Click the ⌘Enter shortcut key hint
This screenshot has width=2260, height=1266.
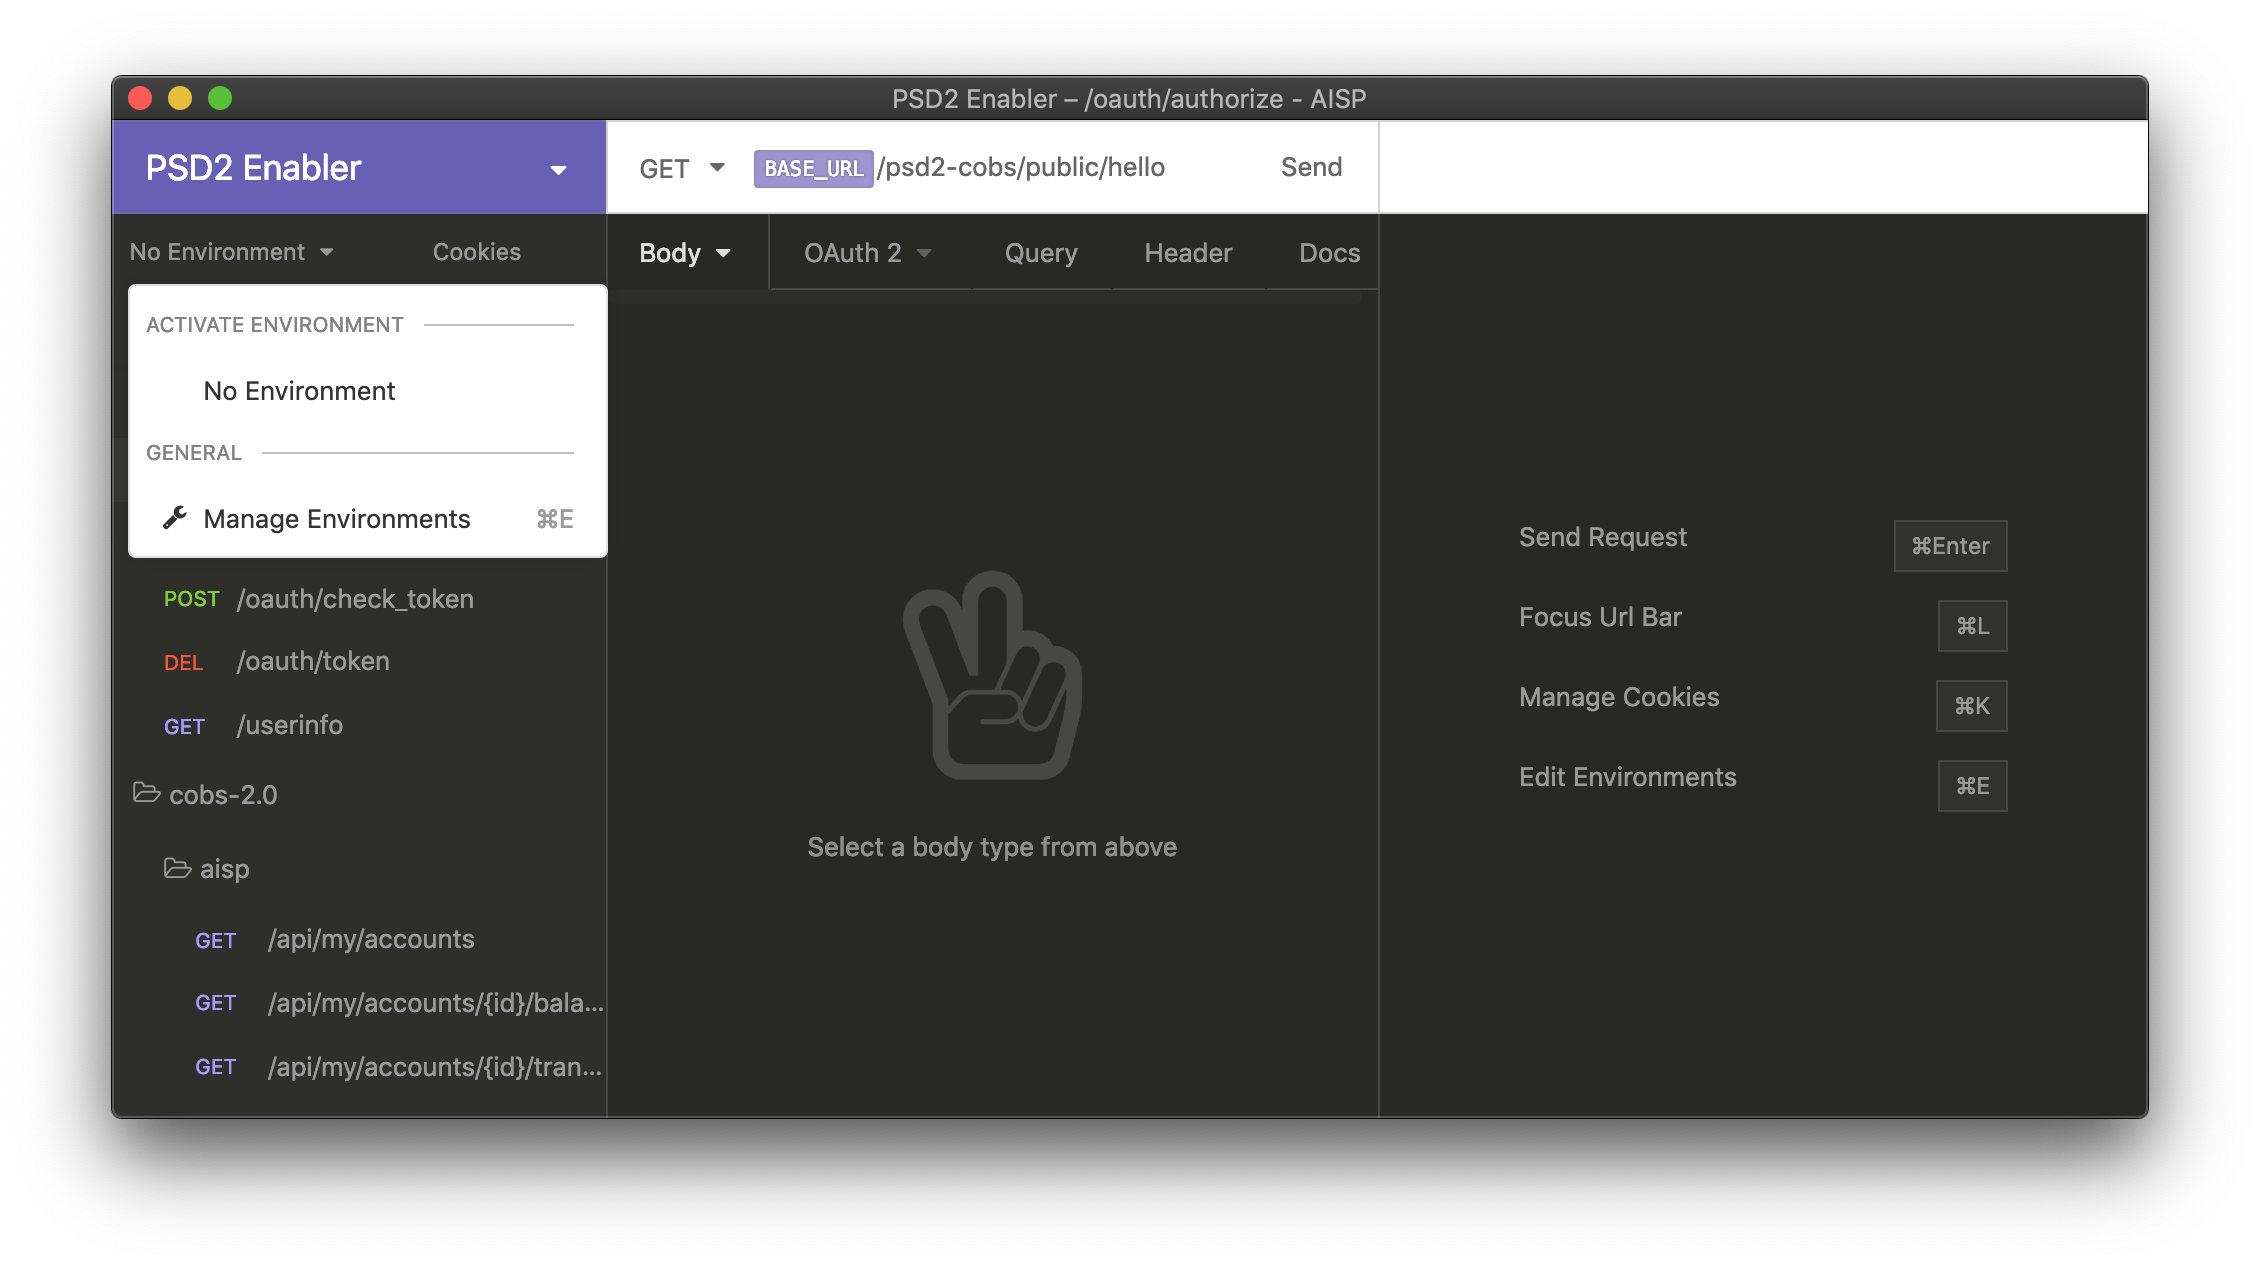(x=1950, y=546)
